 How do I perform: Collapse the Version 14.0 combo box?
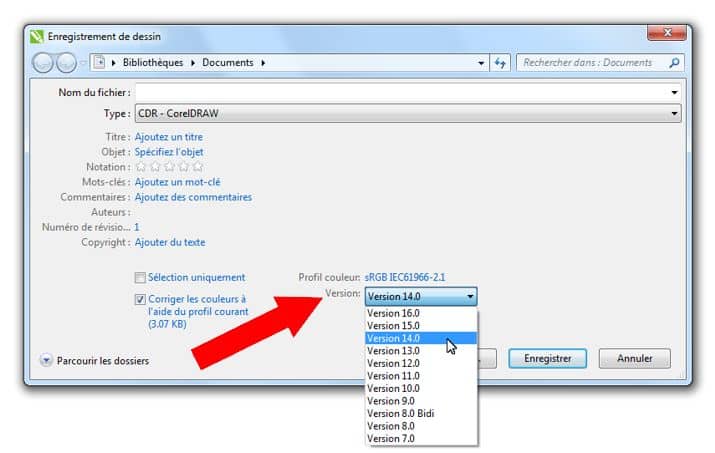[470, 296]
